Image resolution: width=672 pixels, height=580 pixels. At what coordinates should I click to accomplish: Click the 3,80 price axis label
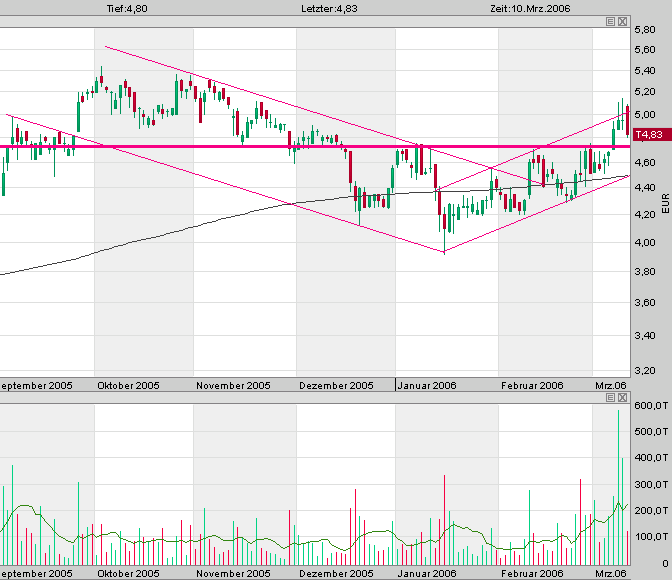(645, 272)
